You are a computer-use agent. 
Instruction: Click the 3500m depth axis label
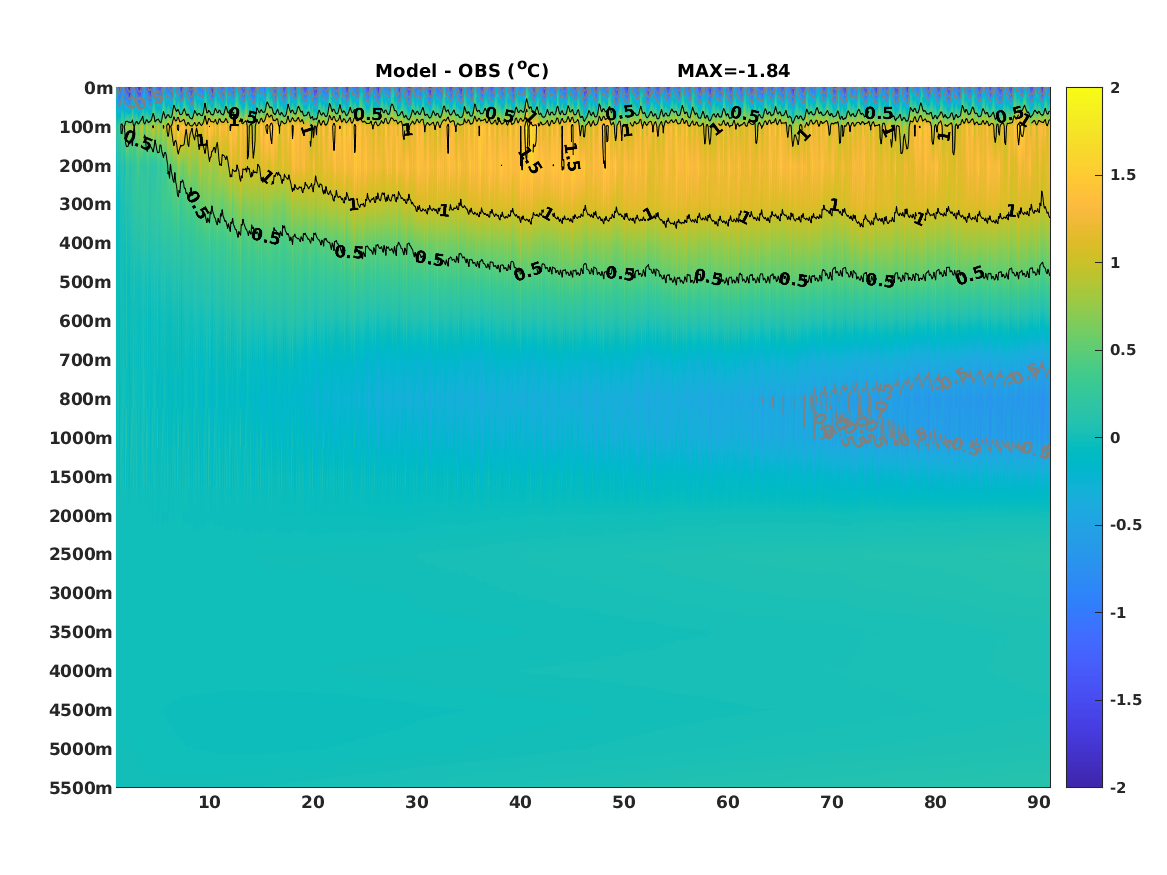point(81,632)
